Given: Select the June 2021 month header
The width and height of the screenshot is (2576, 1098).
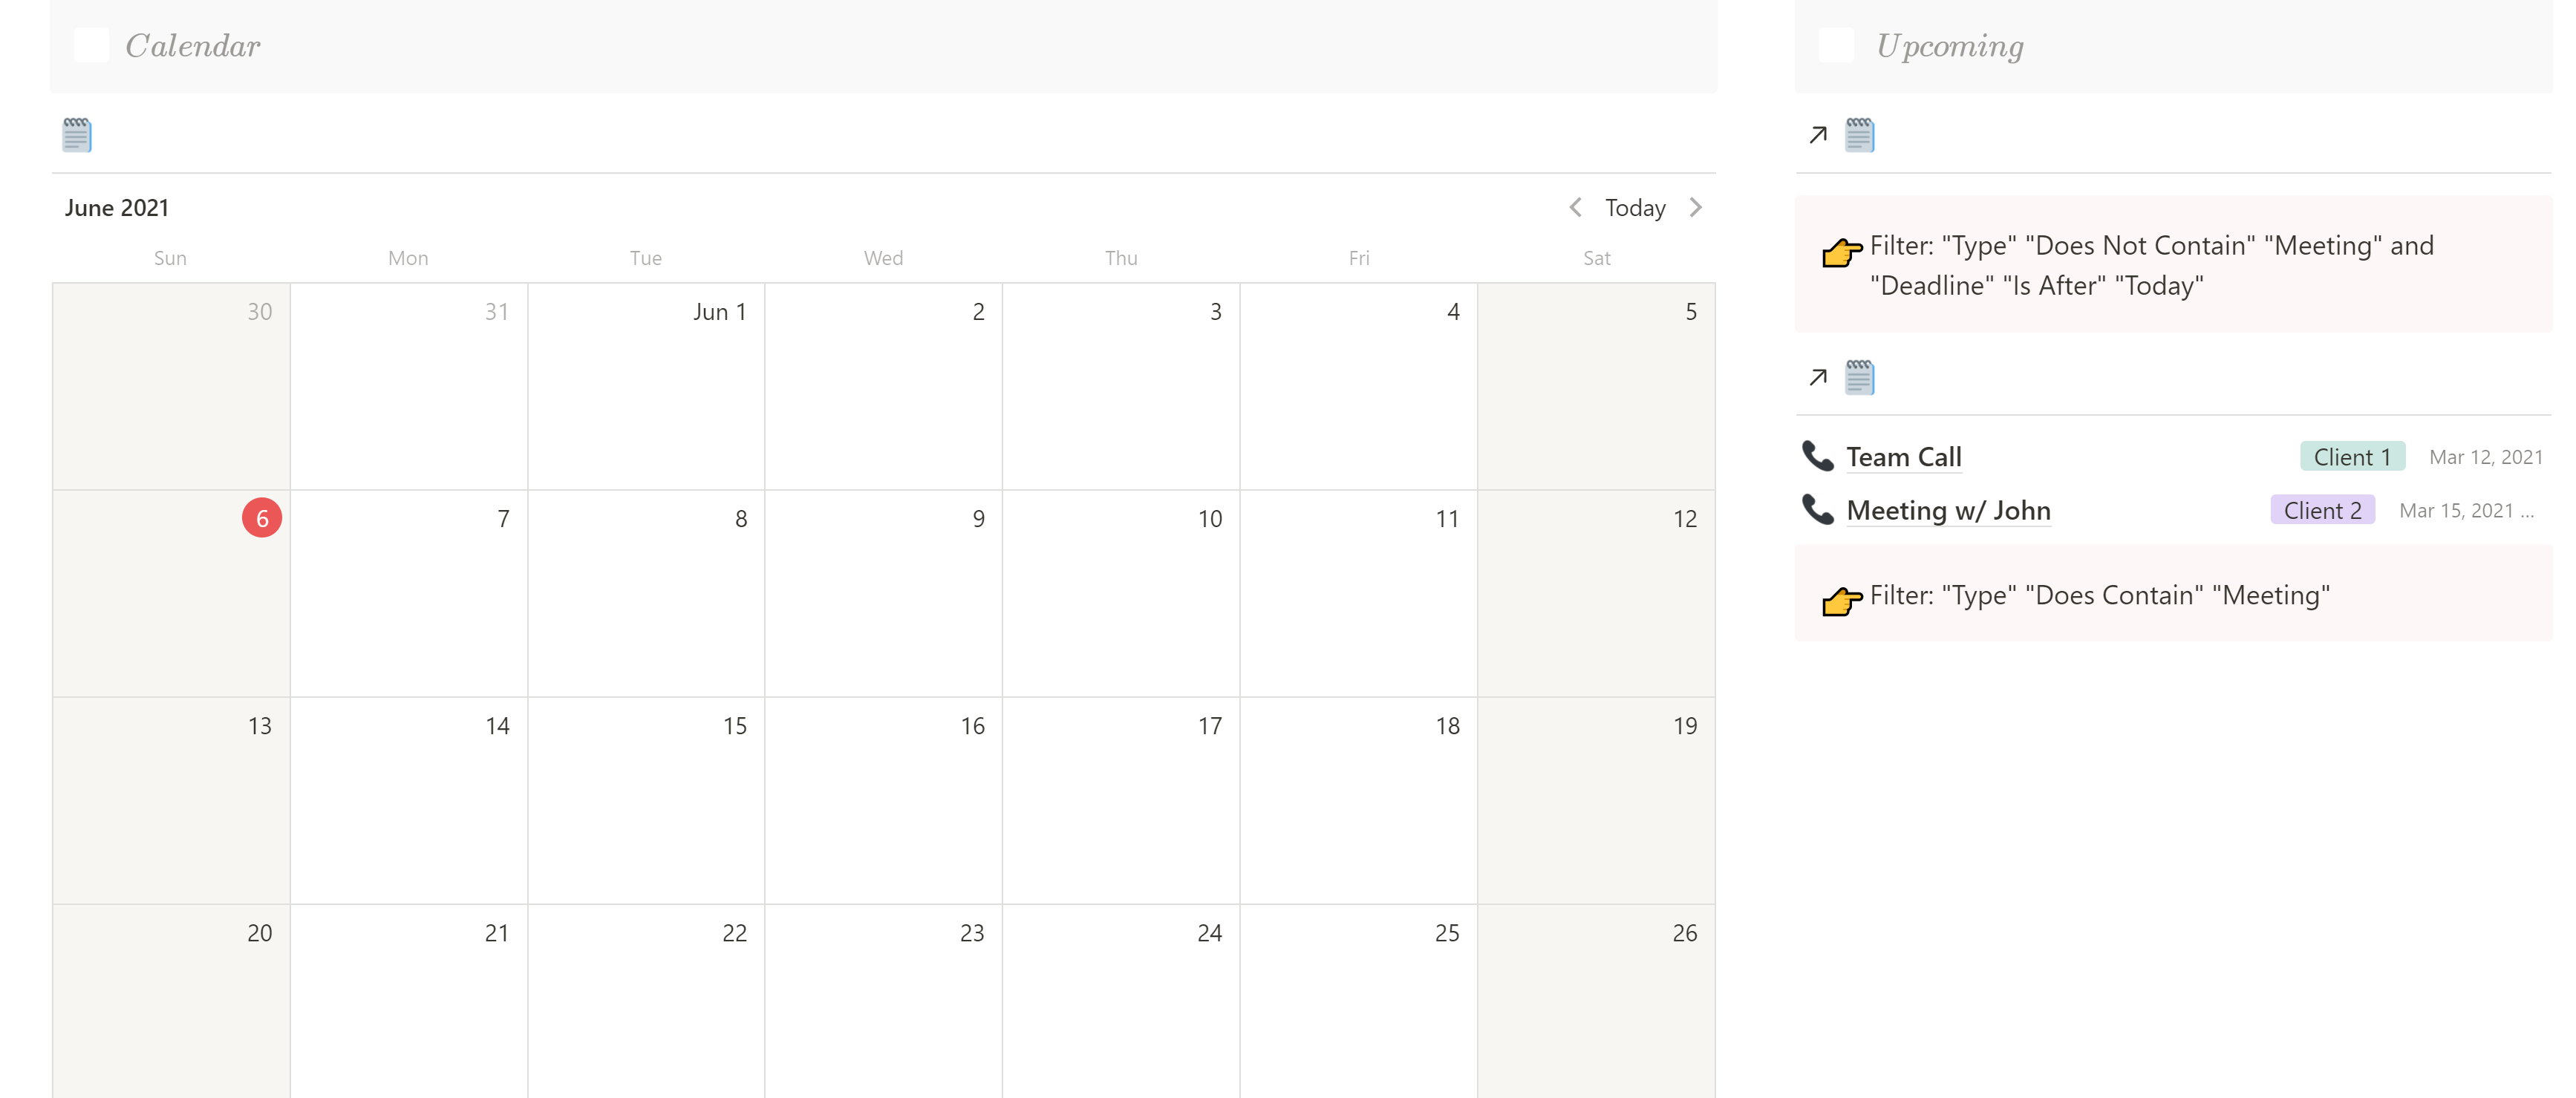Looking at the screenshot, I should [117, 207].
